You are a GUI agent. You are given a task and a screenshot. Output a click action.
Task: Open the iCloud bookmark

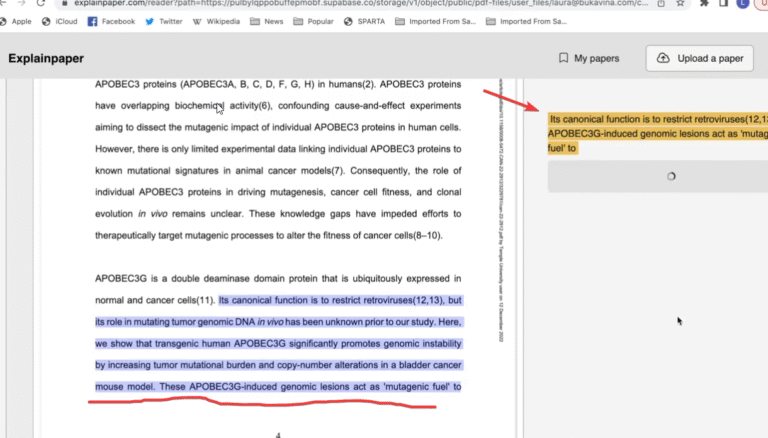click(60, 21)
